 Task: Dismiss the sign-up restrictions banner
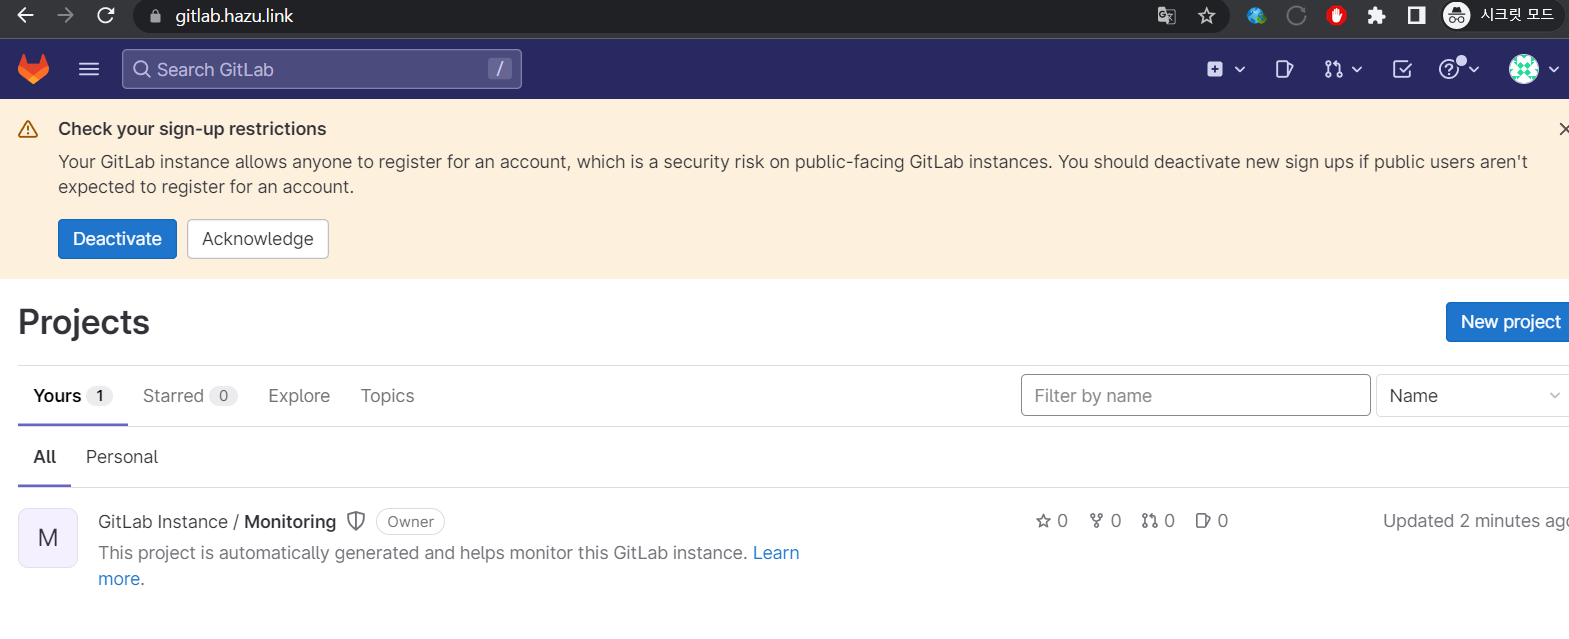pos(1563,129)
